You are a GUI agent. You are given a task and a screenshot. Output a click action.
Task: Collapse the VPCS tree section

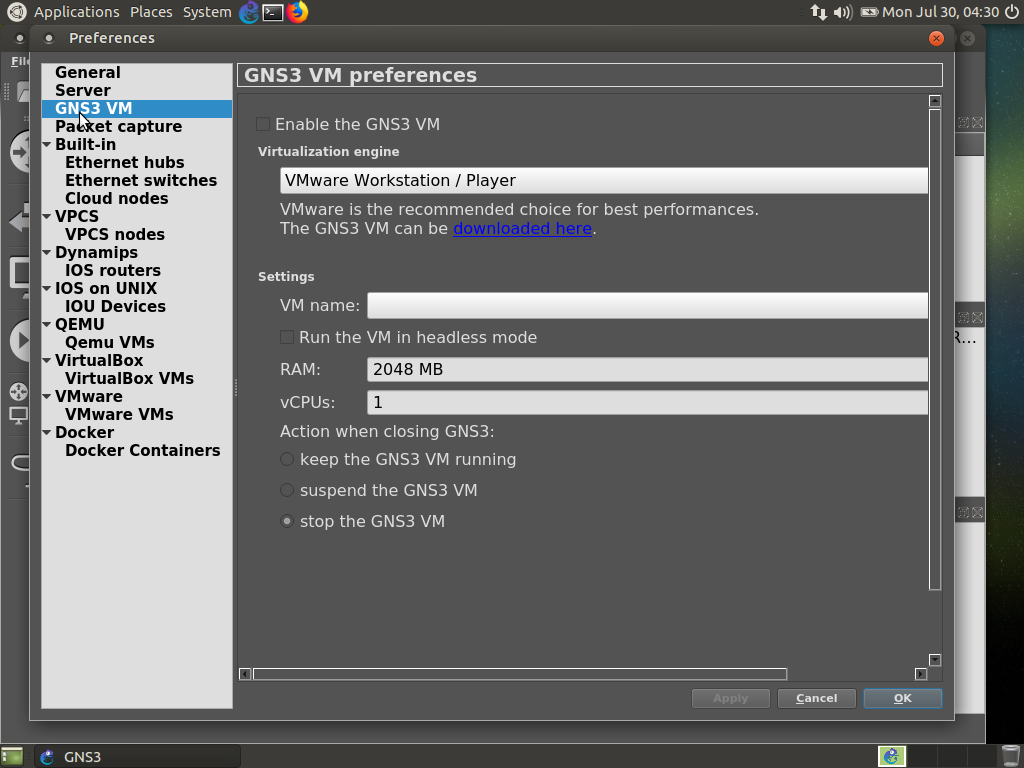[47, 216]
